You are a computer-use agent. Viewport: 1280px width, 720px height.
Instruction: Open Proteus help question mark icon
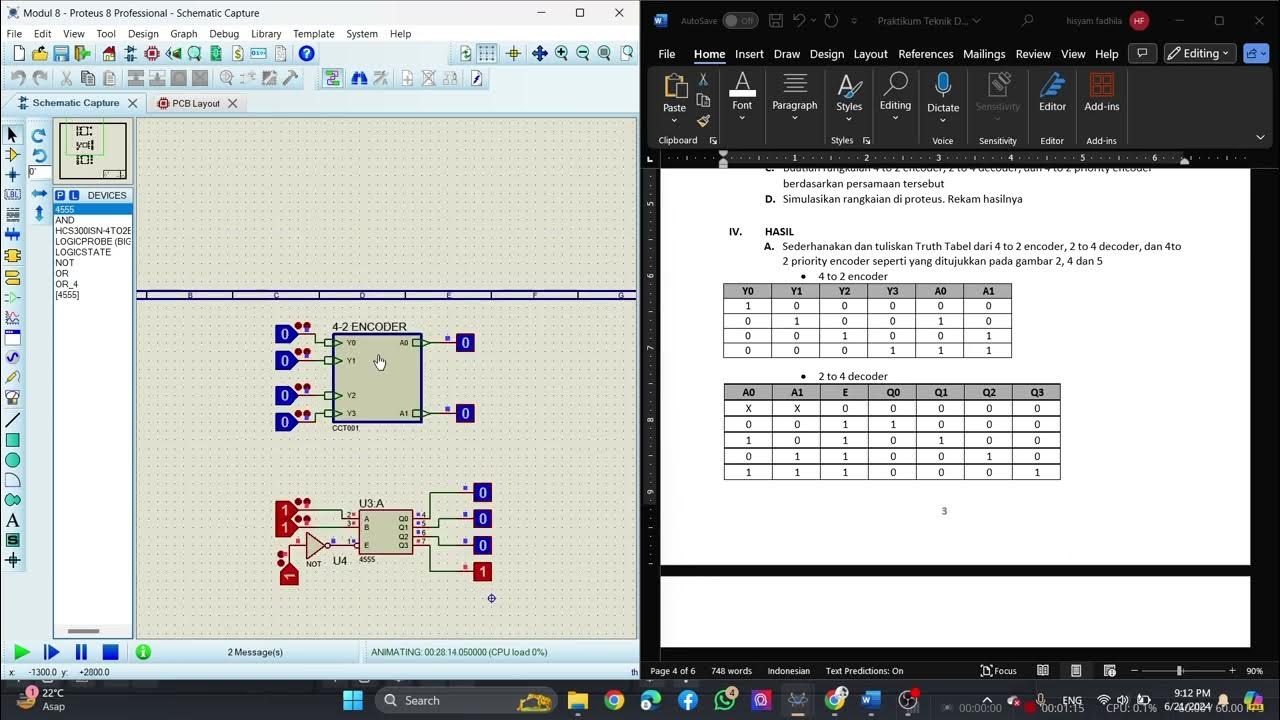coord(307,54)
